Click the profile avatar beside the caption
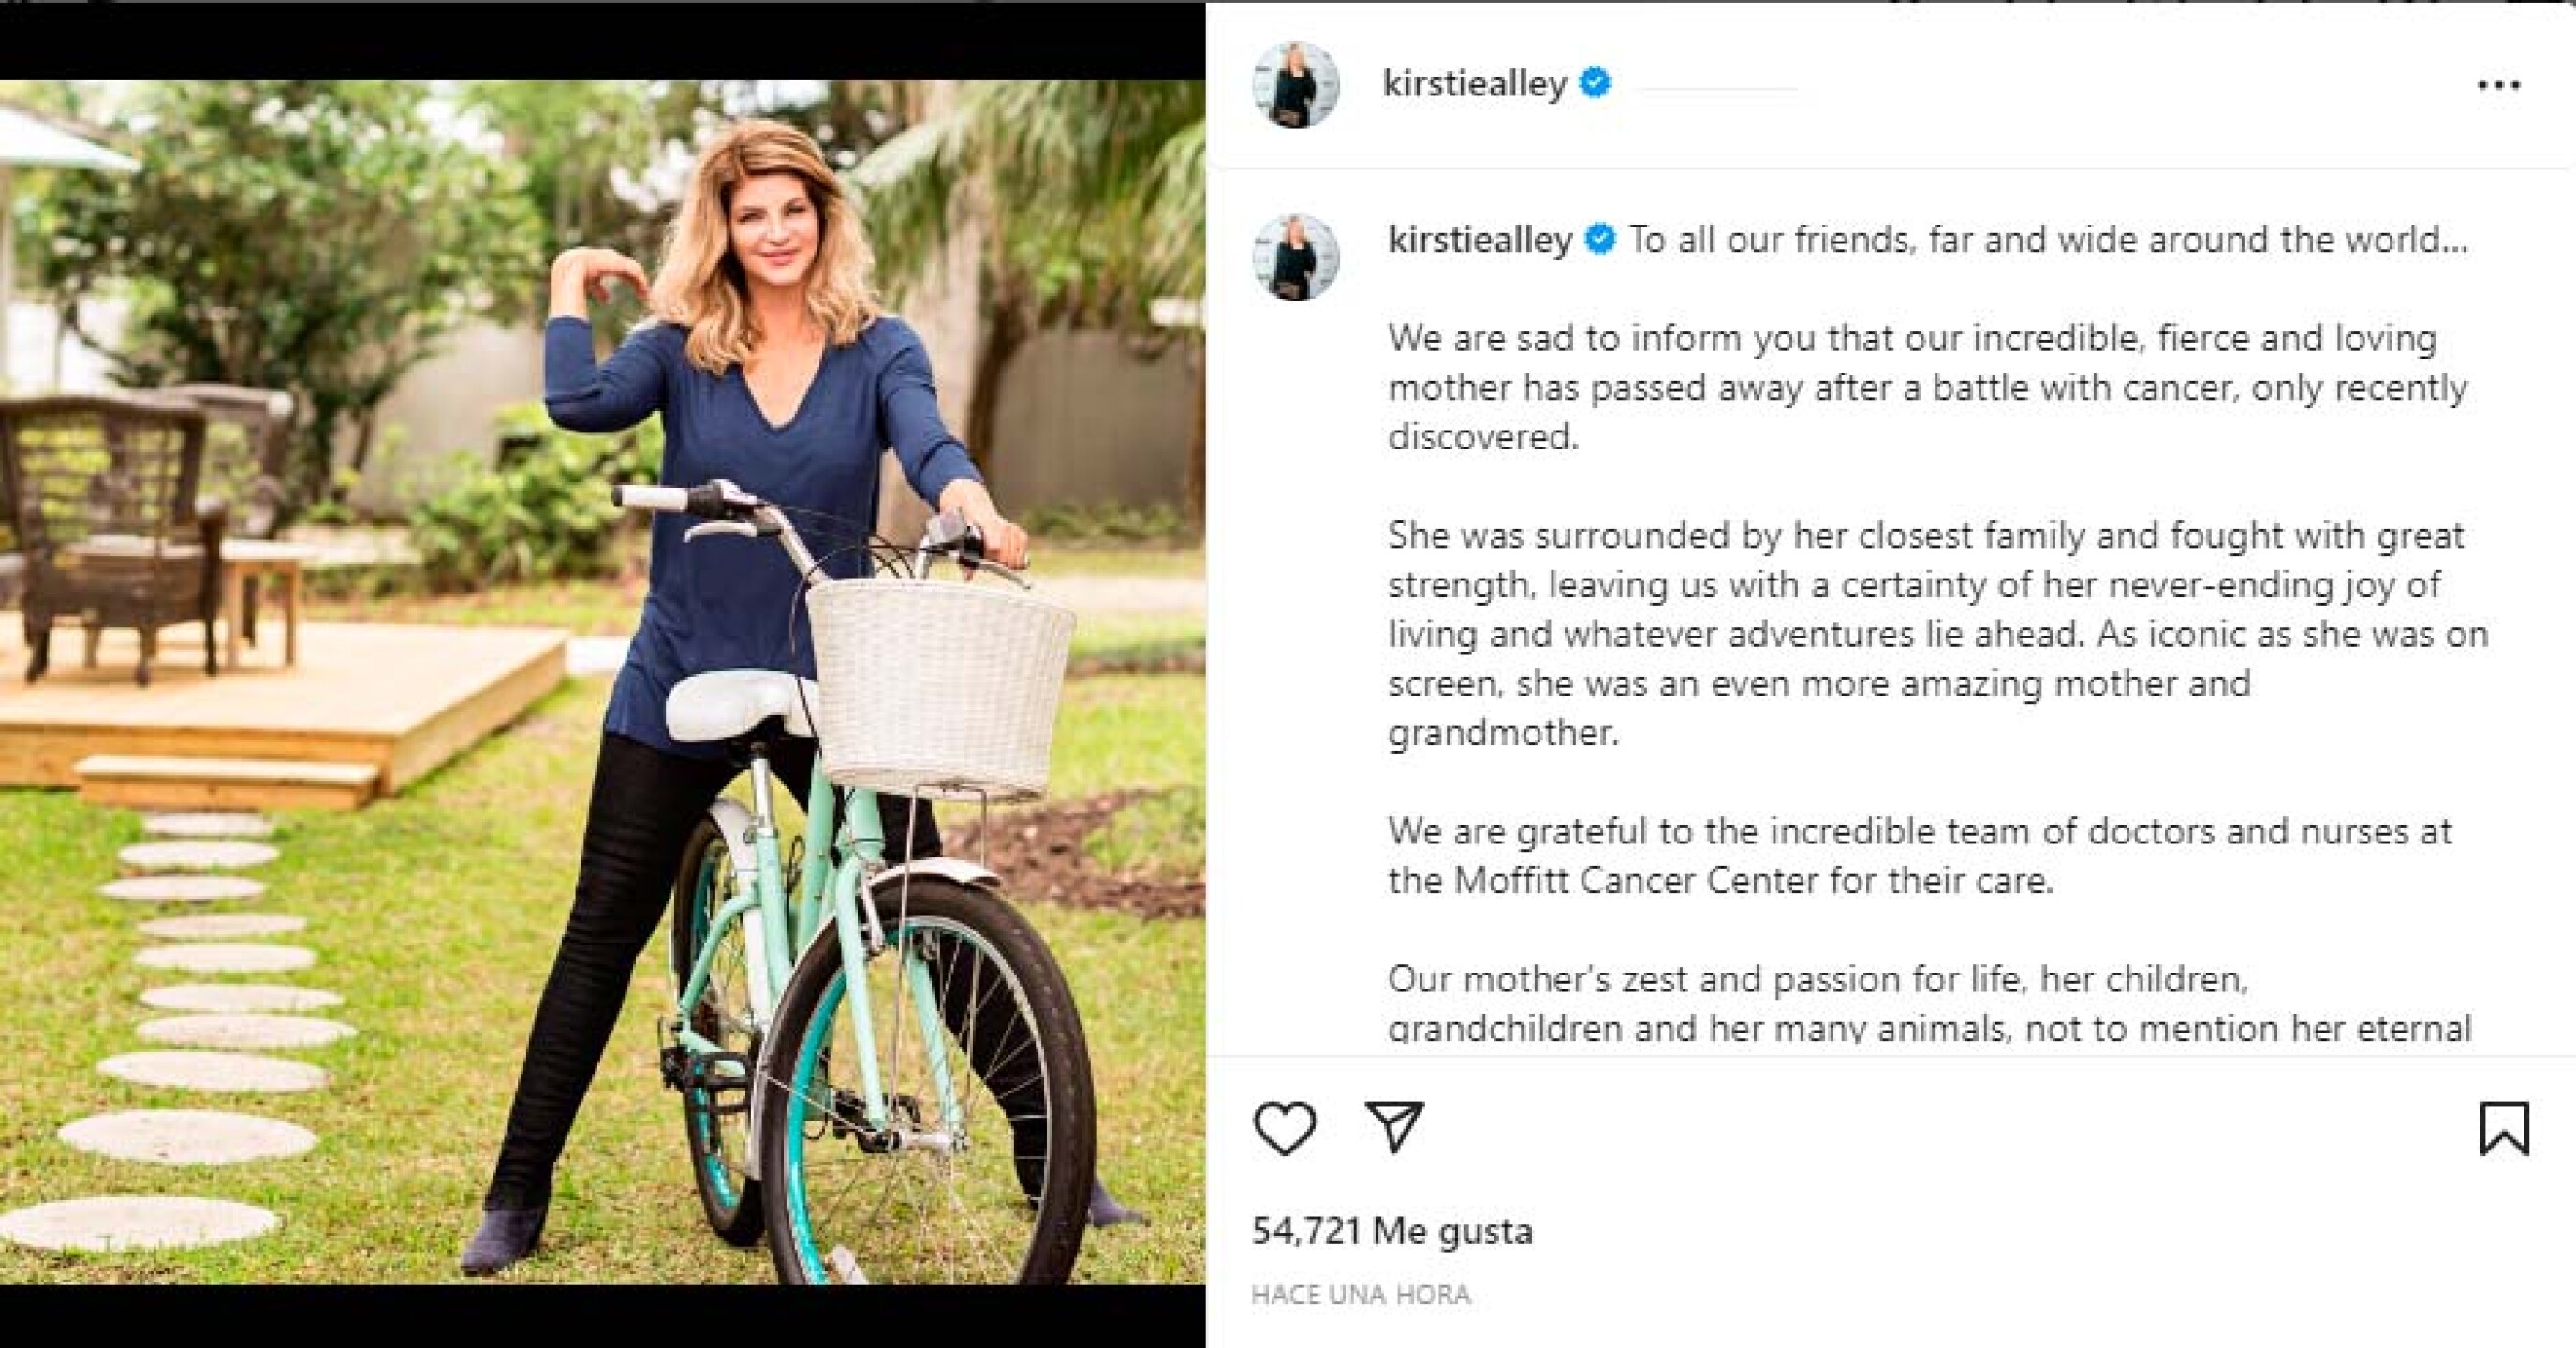This screenshot has height=1348, width=2576. point(1296,257)
